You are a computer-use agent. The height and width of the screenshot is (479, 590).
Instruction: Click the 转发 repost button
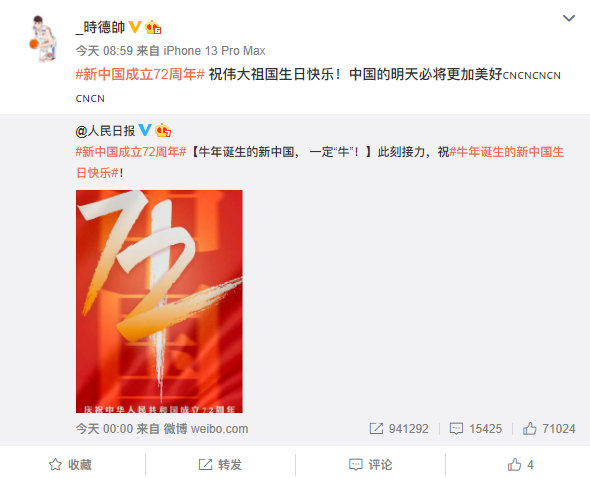point(220,465)
